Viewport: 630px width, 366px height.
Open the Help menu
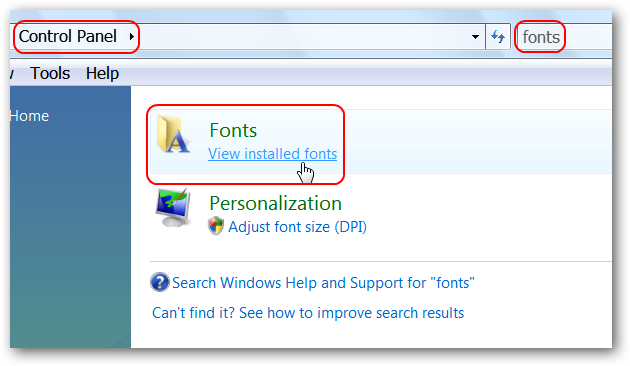click(x=102, y=74)
